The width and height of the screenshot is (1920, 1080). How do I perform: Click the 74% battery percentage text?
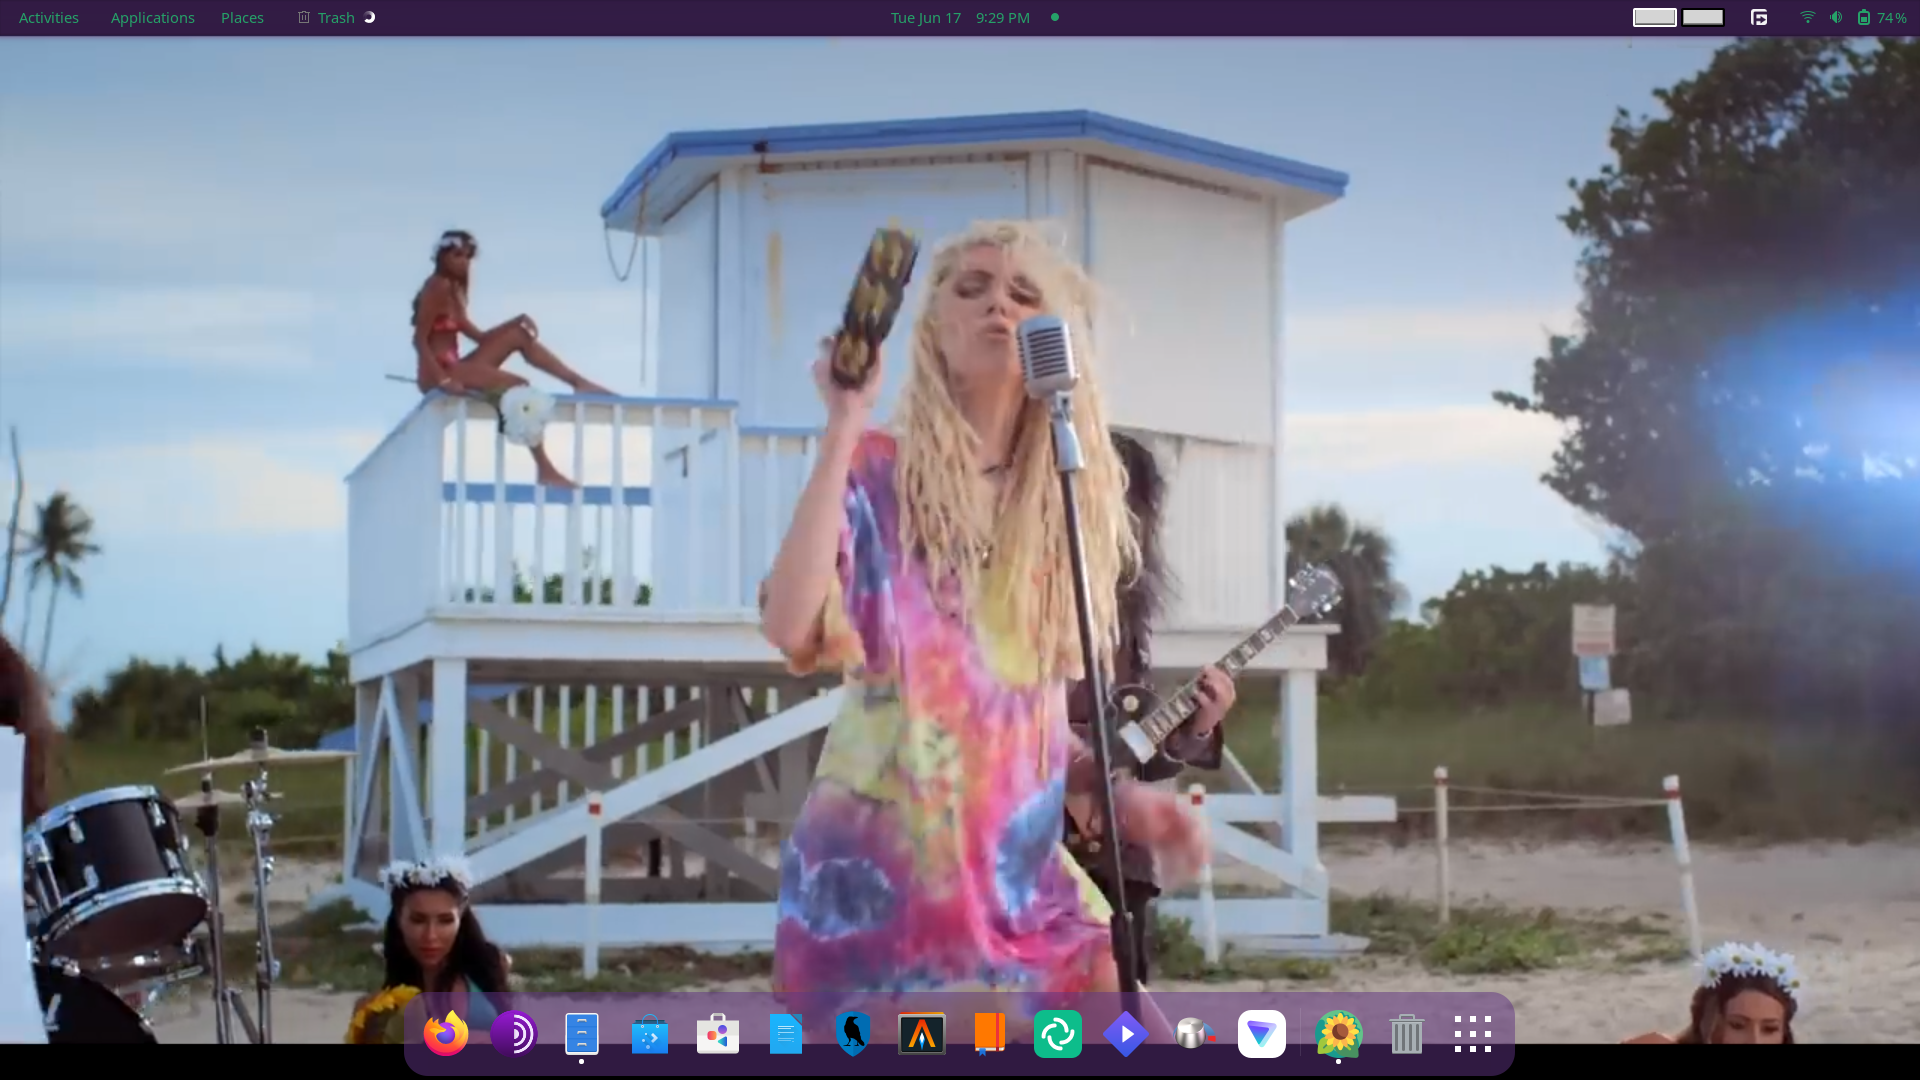tap(1892, 18)
